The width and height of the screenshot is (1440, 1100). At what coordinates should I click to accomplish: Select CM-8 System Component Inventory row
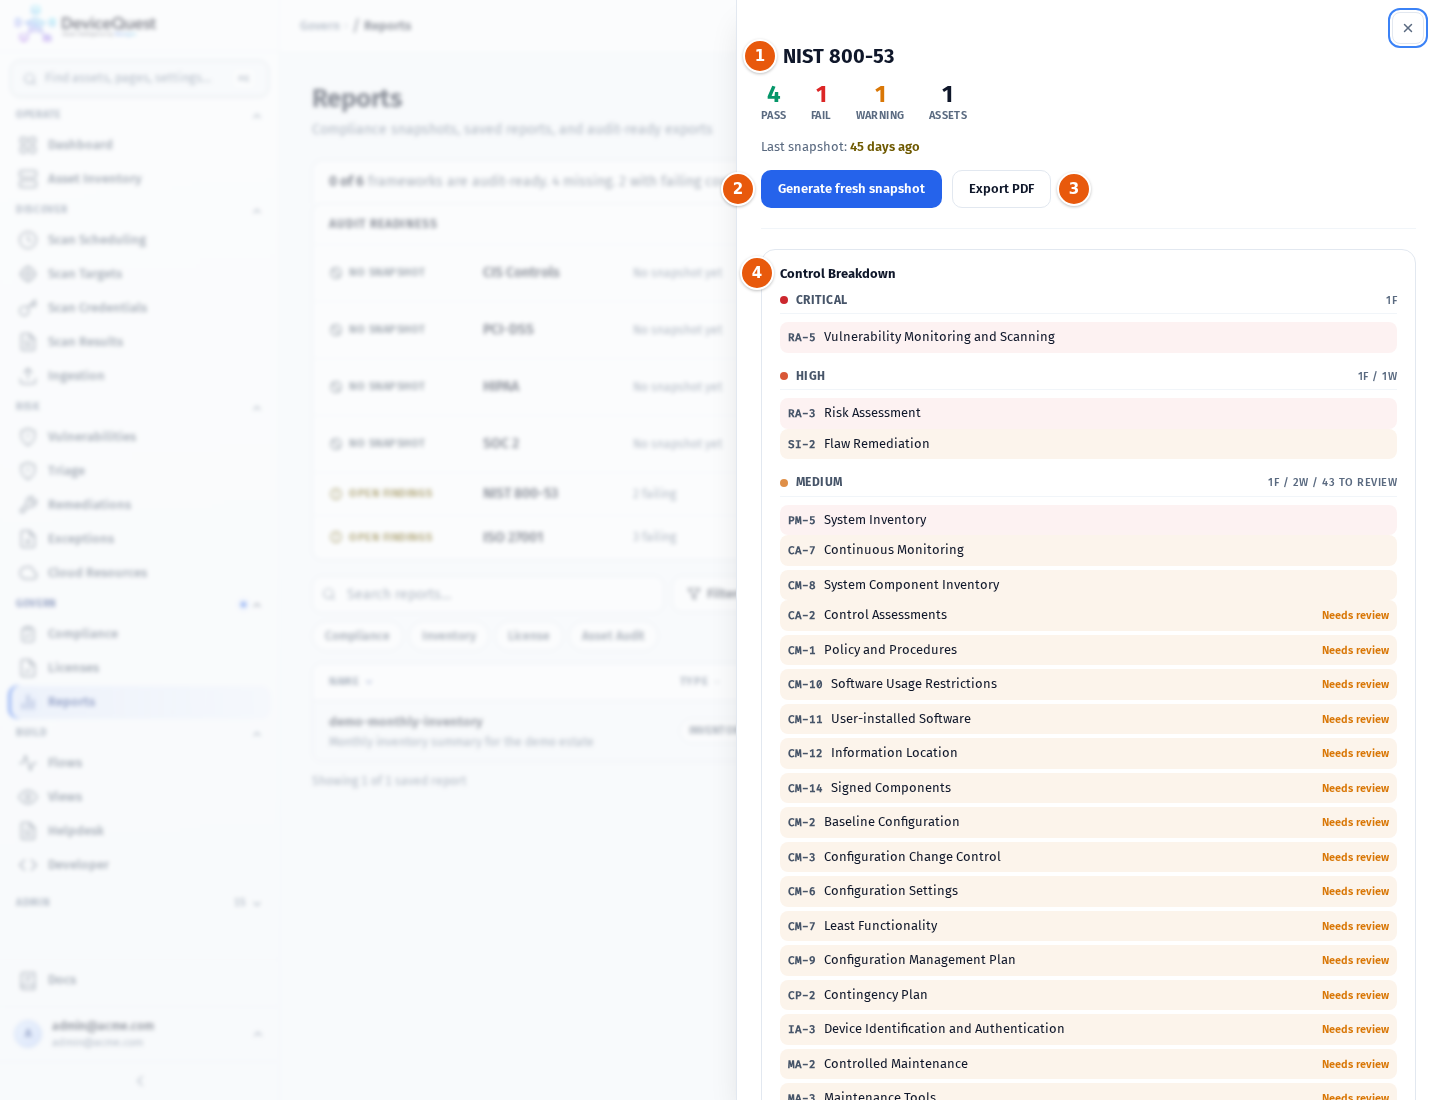tap(1088, 585)
